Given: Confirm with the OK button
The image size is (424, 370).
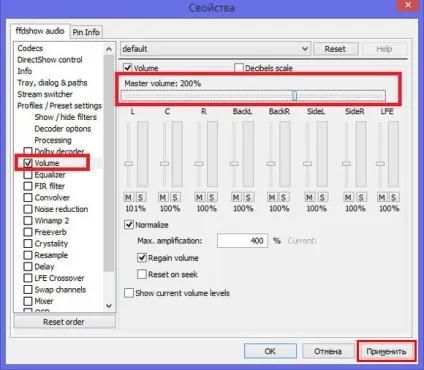Looking at the screenshot, I should [x=270, y=351].
